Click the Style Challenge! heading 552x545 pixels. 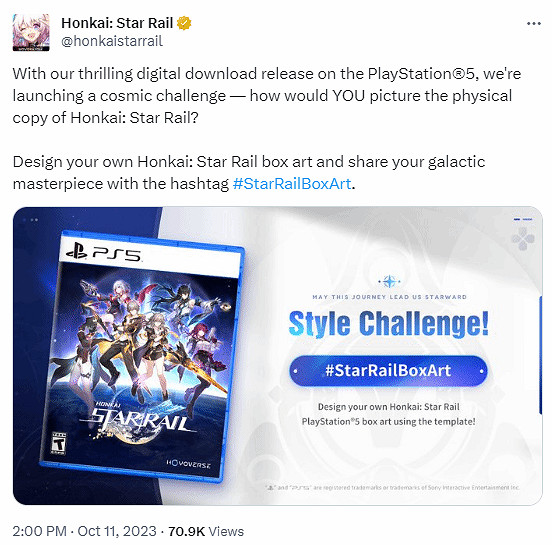click(389, 324)
